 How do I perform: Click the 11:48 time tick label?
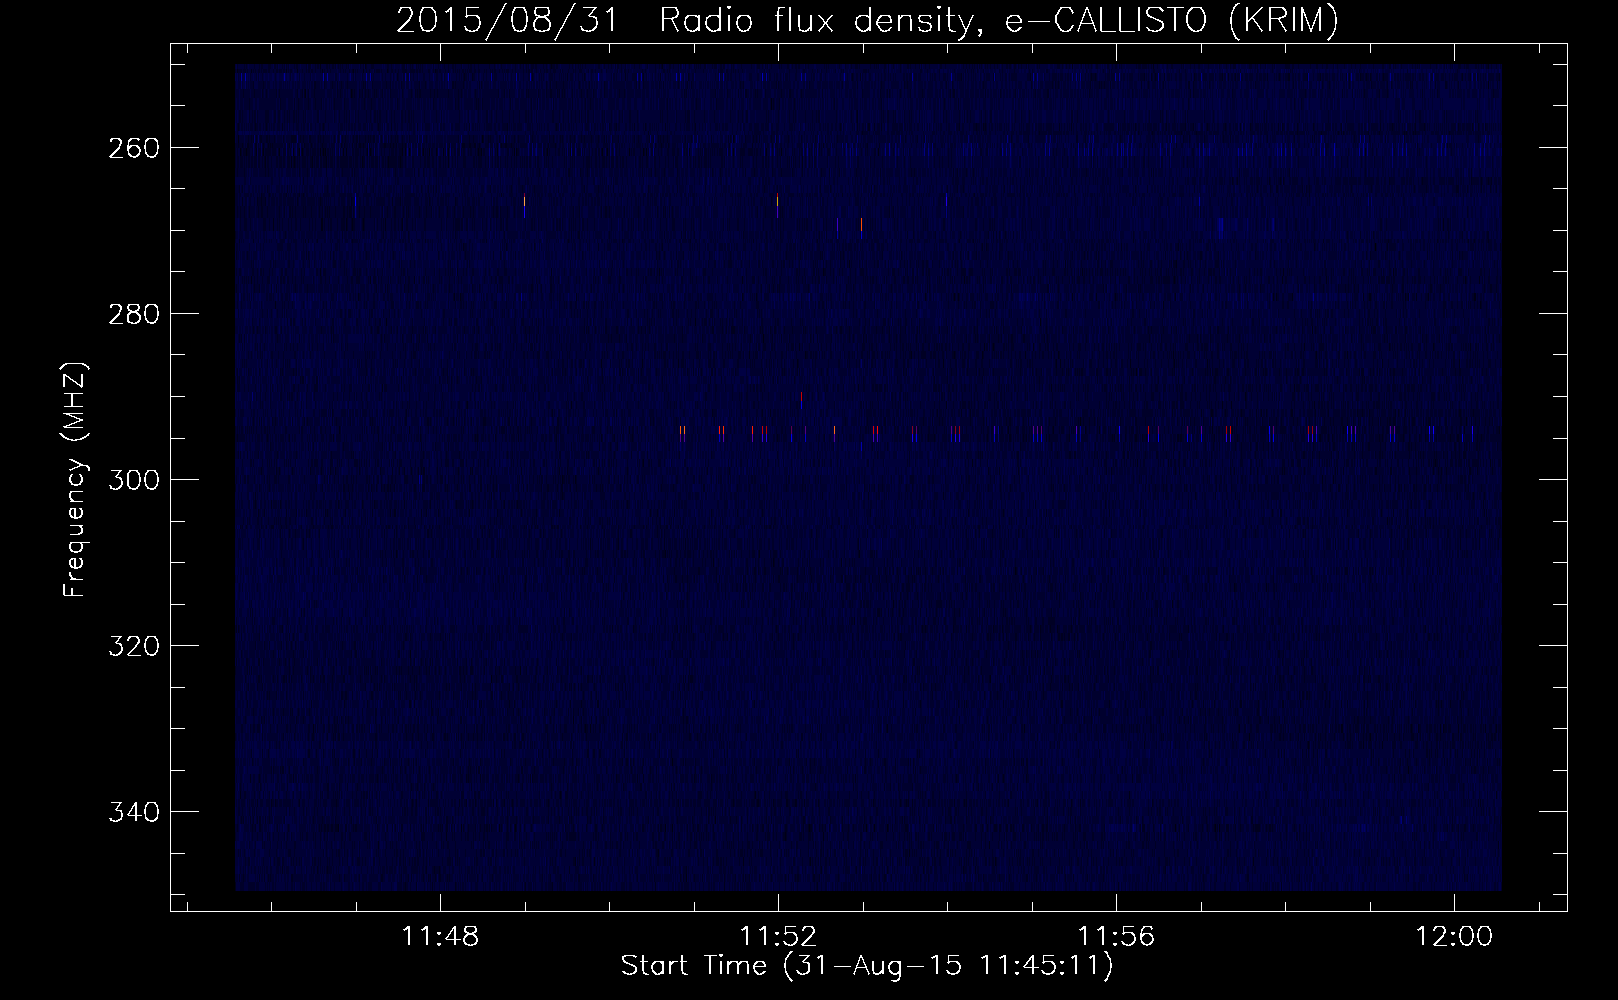pyautogui.click(x=440, y=937)
